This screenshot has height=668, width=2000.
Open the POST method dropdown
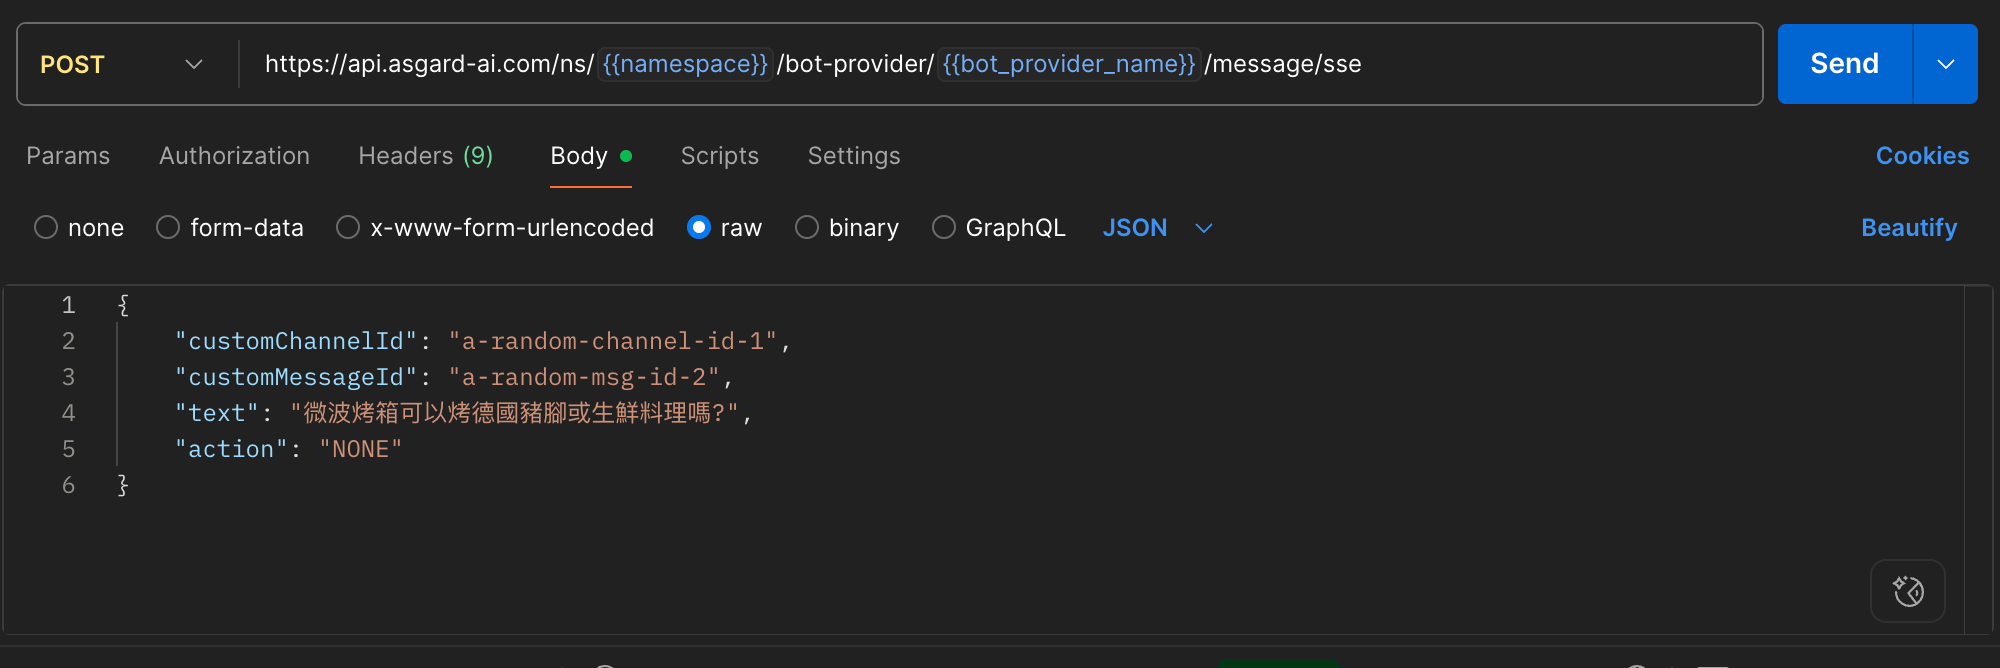click(122, 65)
